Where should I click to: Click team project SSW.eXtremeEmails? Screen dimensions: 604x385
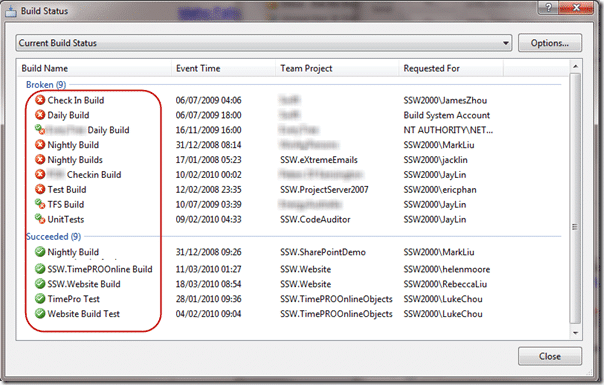pyautogui.click(x=319, y=160)
